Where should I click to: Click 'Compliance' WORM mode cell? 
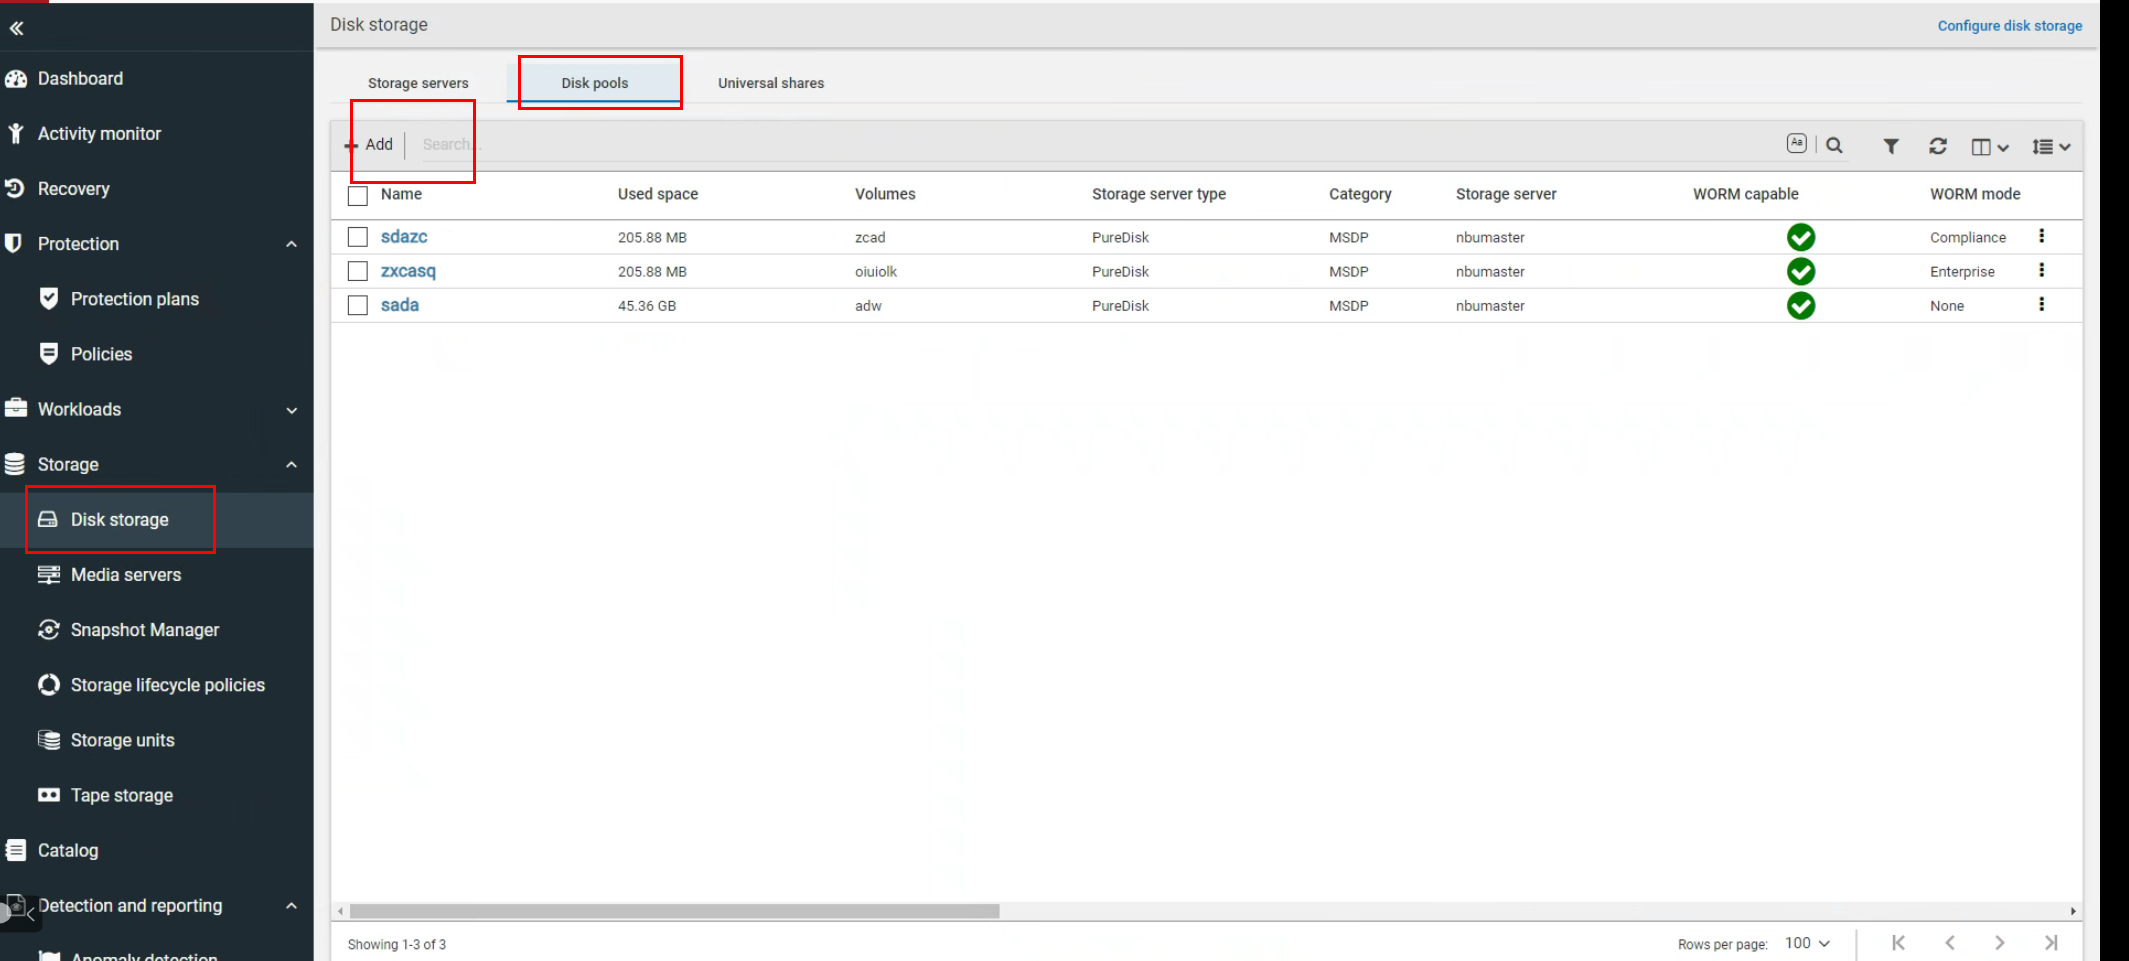click(x=1968, y=237)
